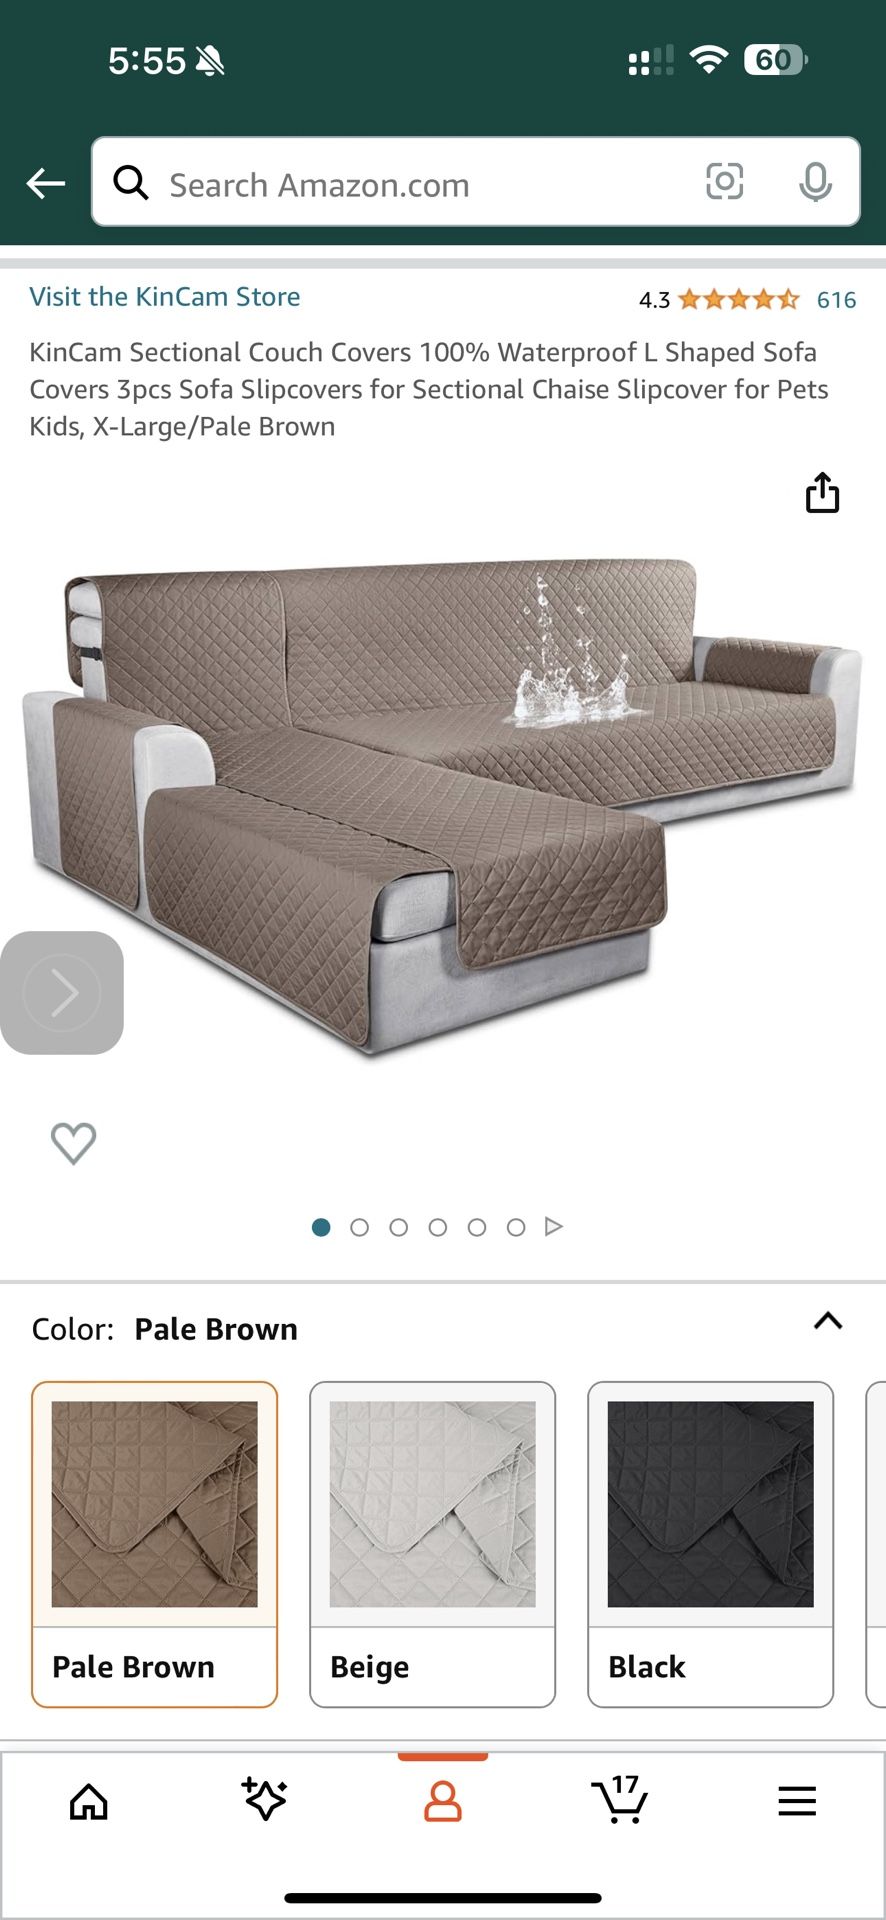Open the hamburger menu icon
This screenshot has height=1920, width=886.
click(x=797, y=1801)
